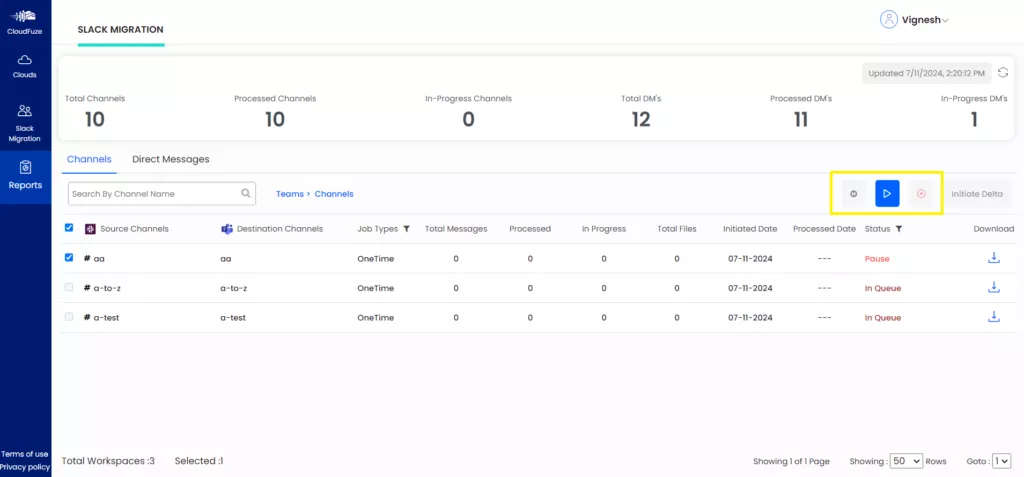
Task: Click source channel name # aa
Action: tap(94, 259)
